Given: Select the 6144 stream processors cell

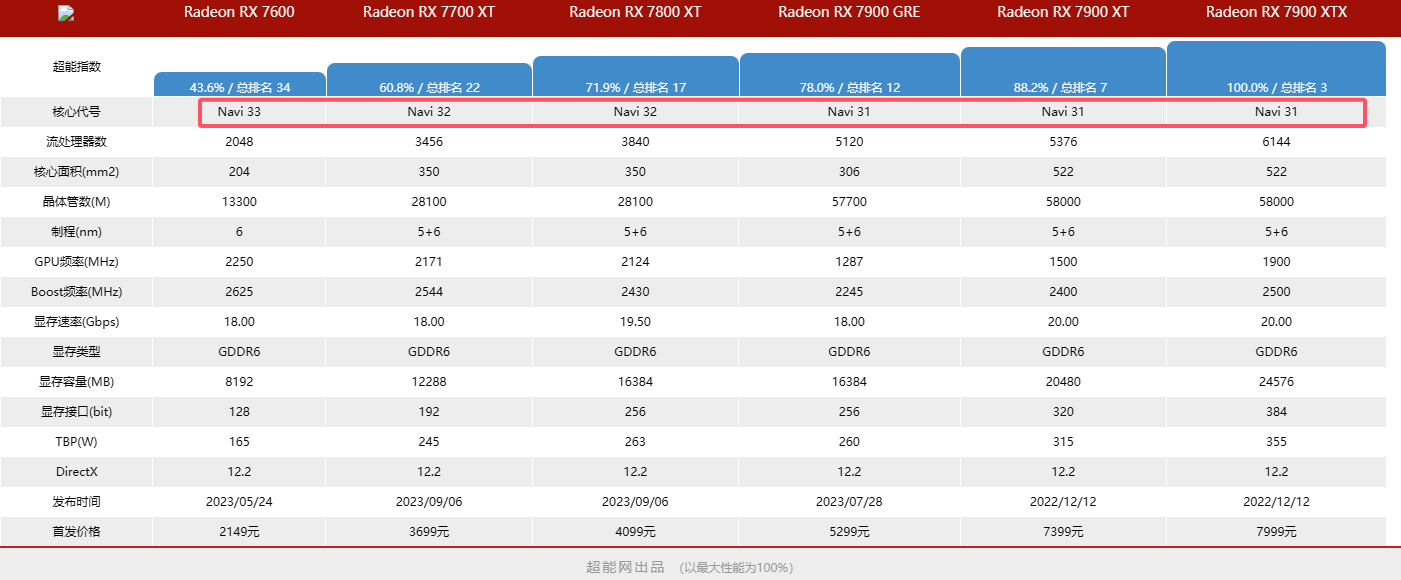Looking at the screenshot, I should tap(1276, 142).
